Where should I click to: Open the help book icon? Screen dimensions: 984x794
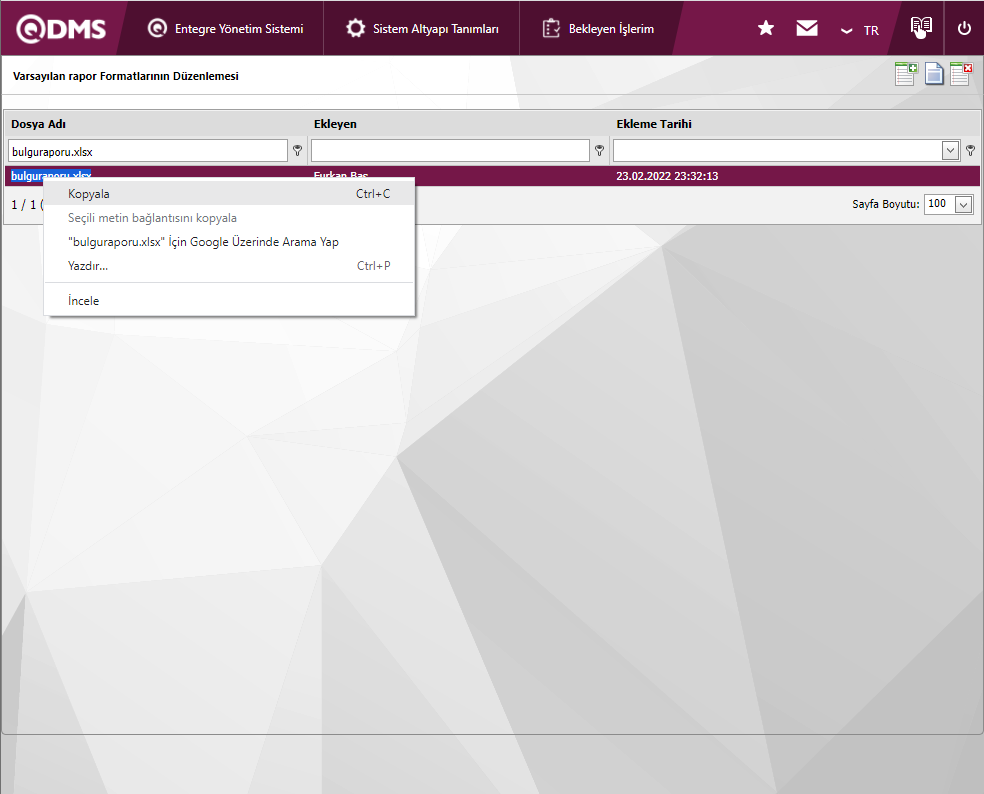point(921,26)
